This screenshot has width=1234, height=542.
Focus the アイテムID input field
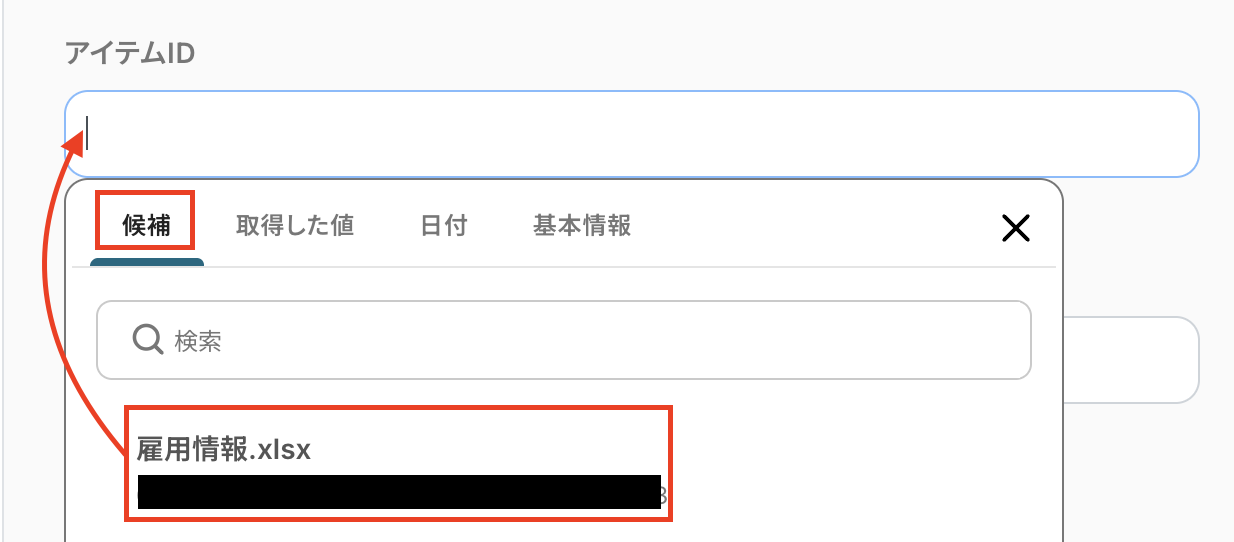[632, 134]
